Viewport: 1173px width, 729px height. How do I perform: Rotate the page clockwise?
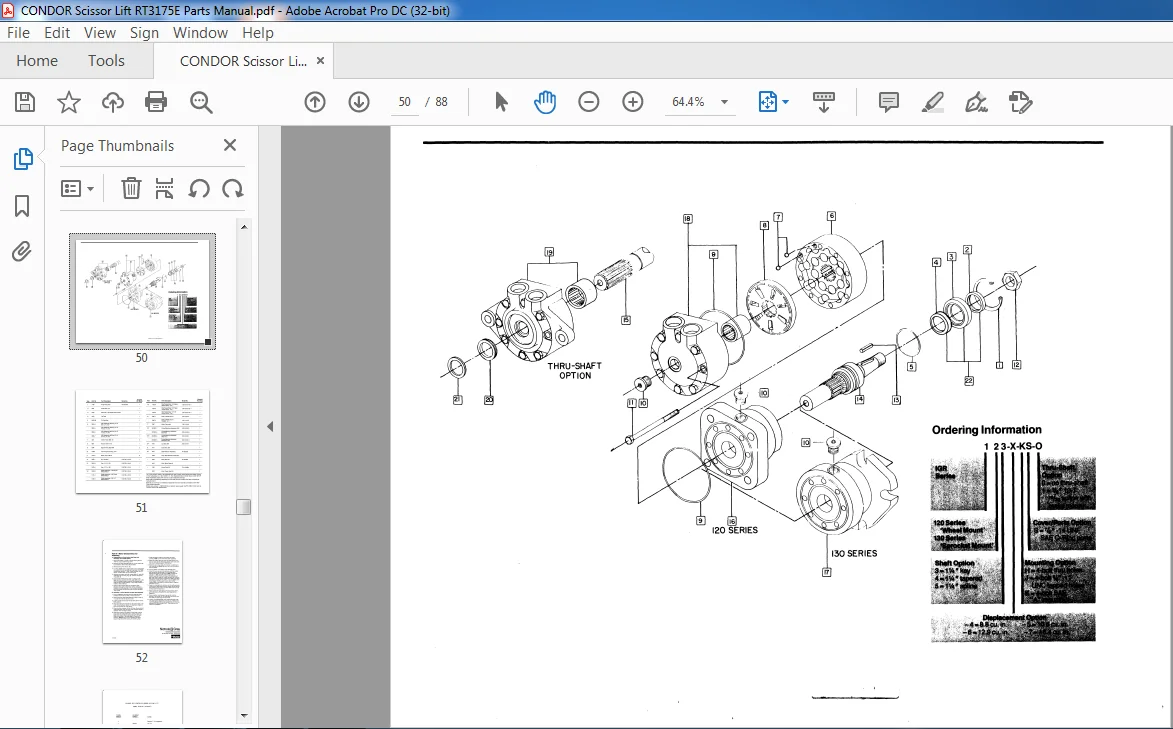233,189
